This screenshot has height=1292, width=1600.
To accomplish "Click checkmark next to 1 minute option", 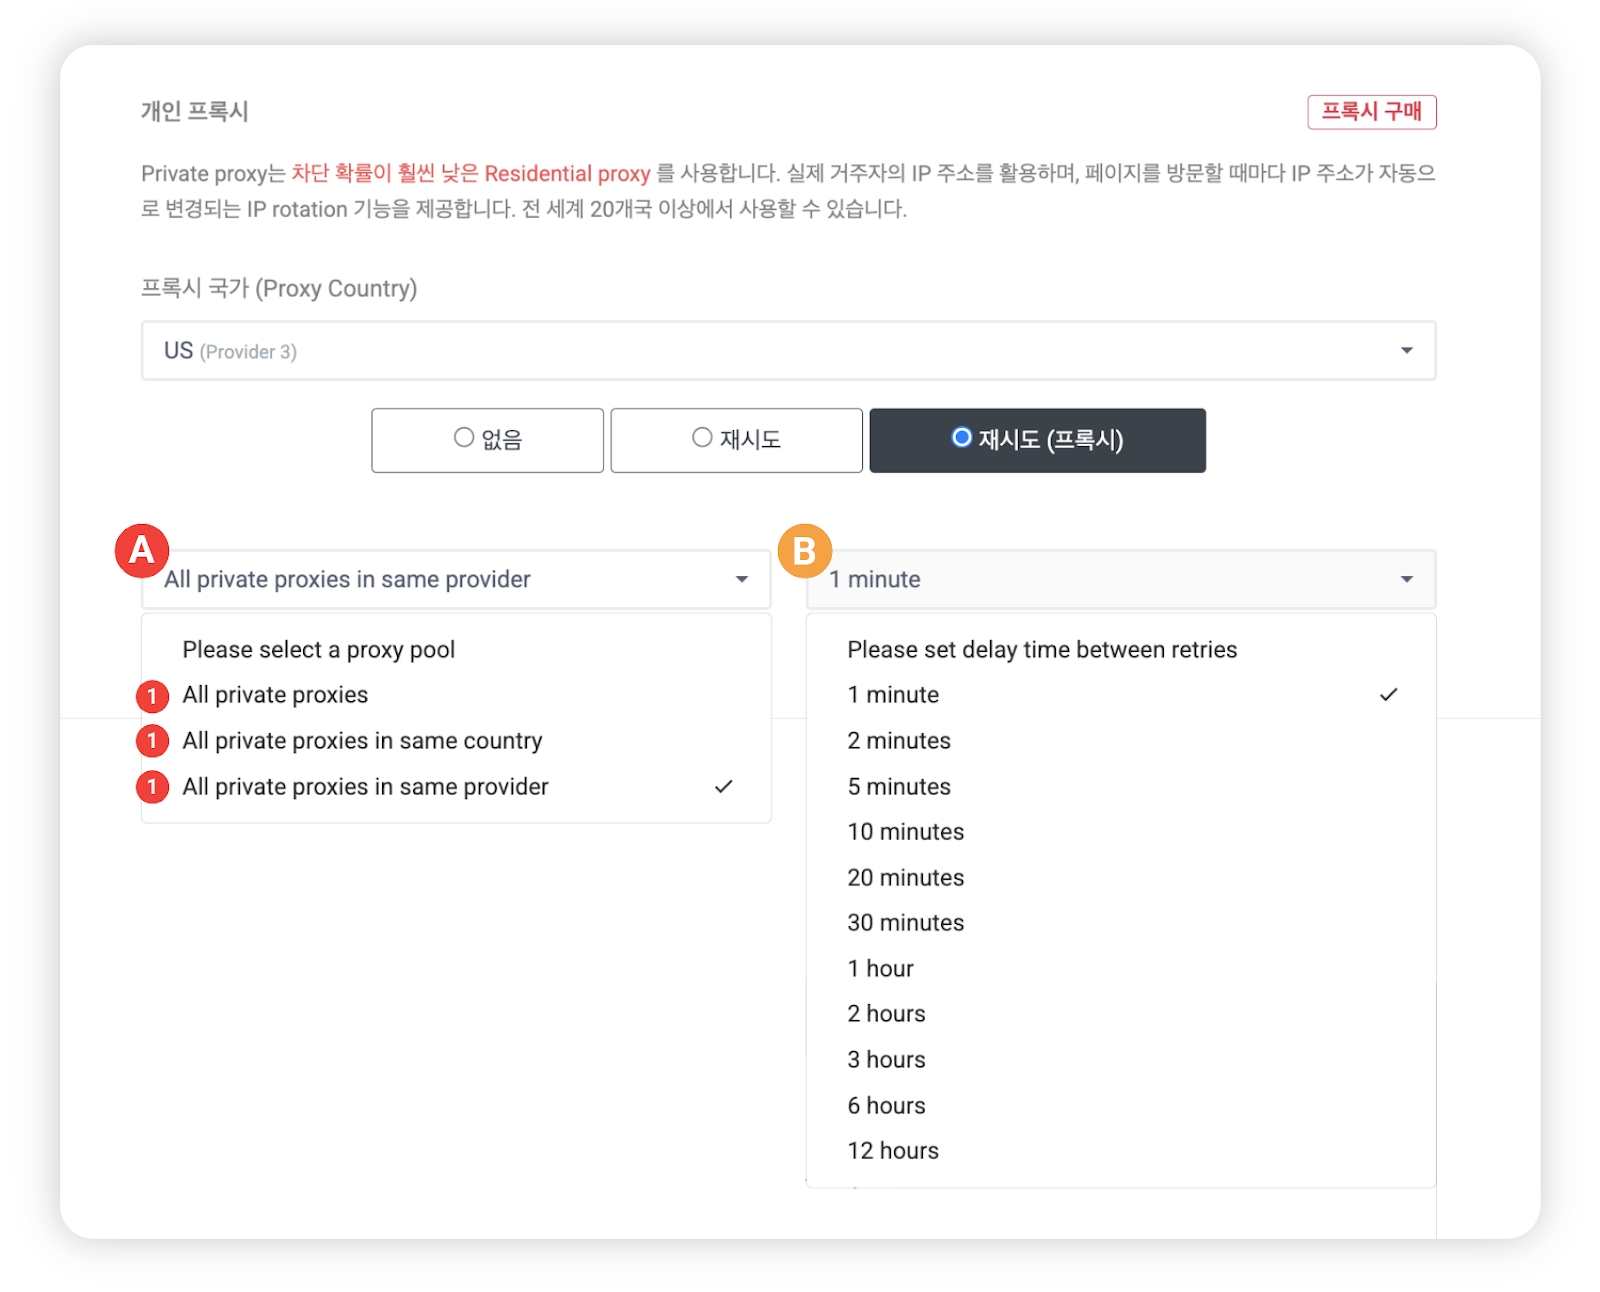I will [x=1388, y=695].
